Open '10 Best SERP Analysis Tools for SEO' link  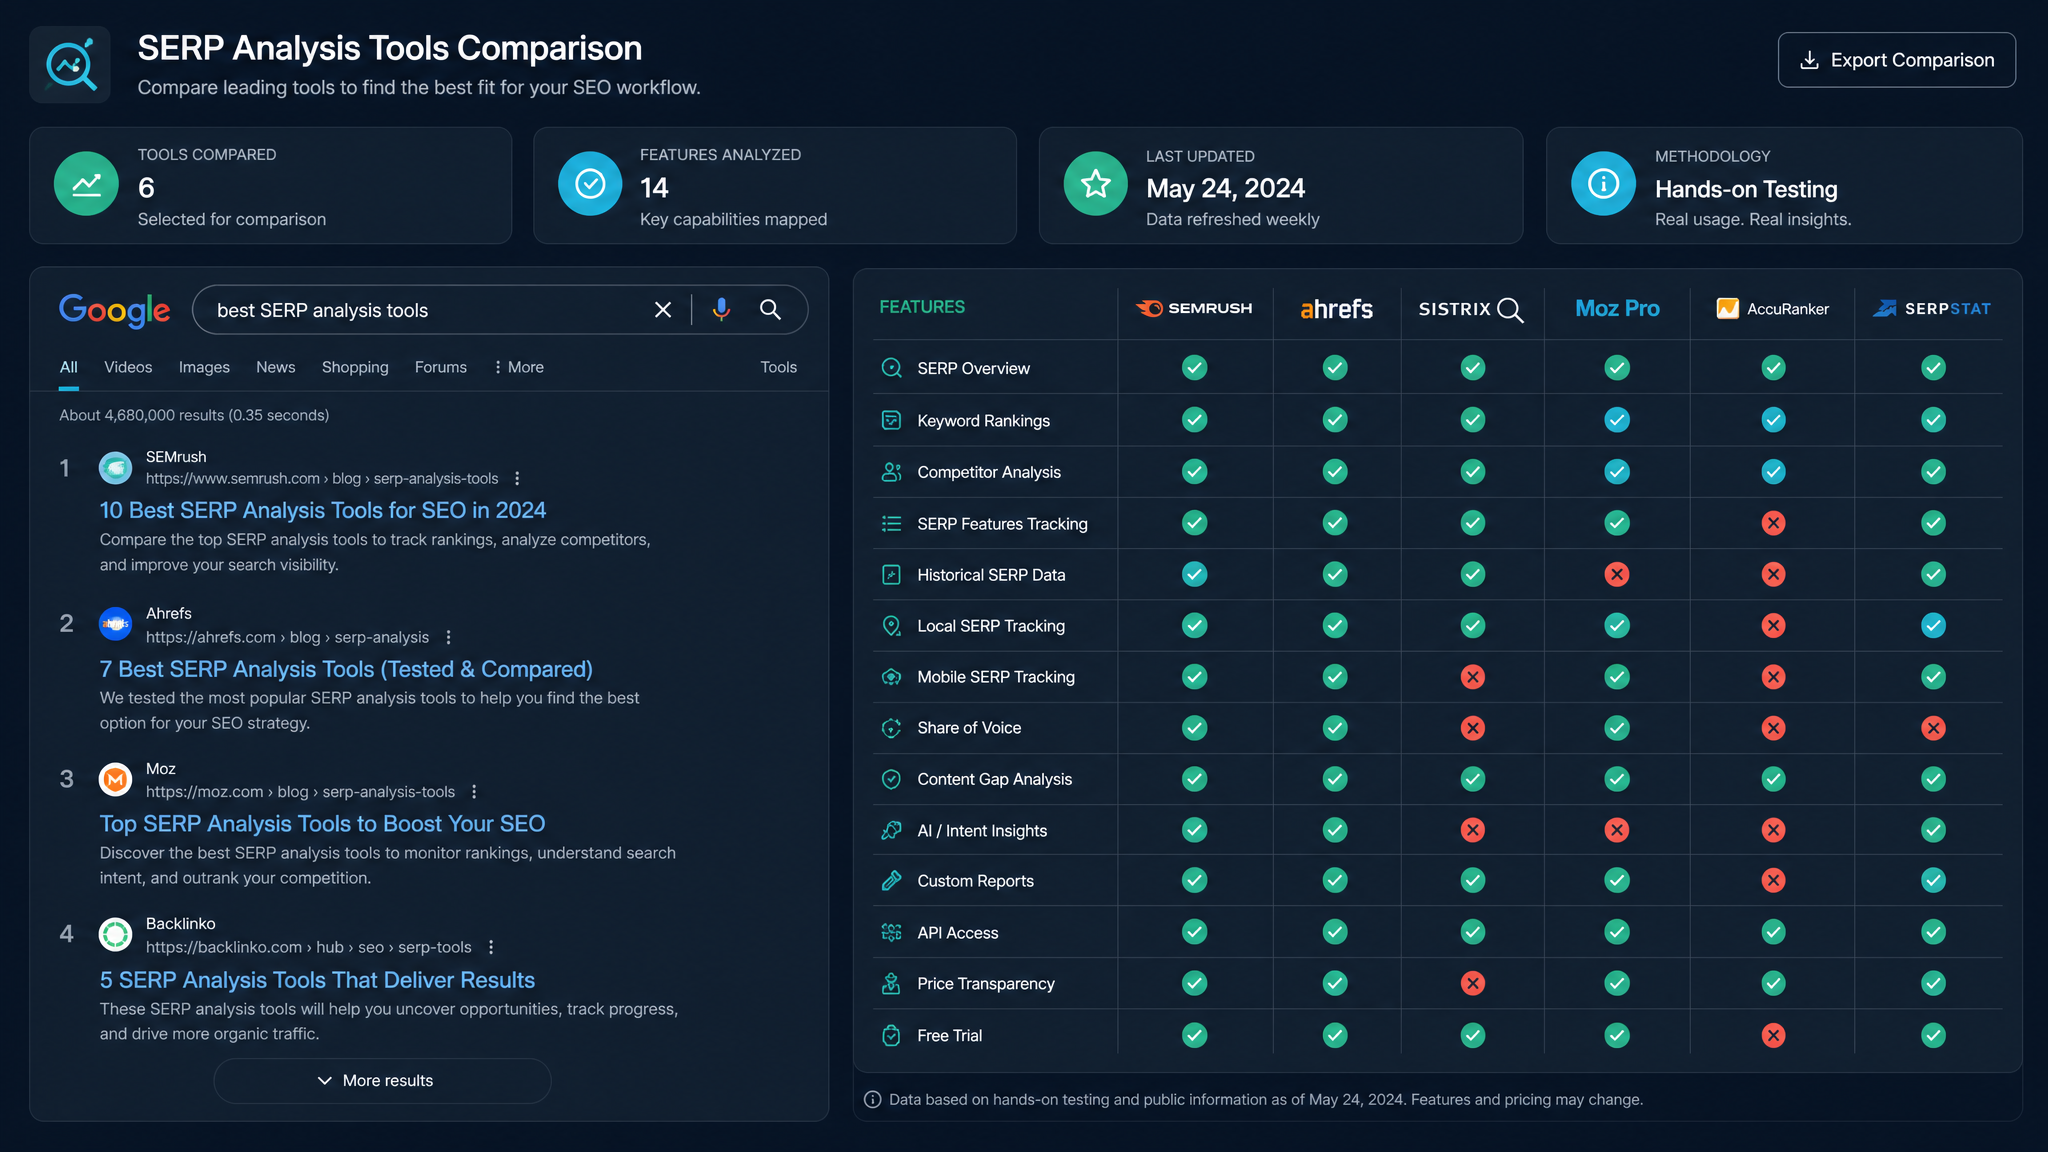point(323,510)
